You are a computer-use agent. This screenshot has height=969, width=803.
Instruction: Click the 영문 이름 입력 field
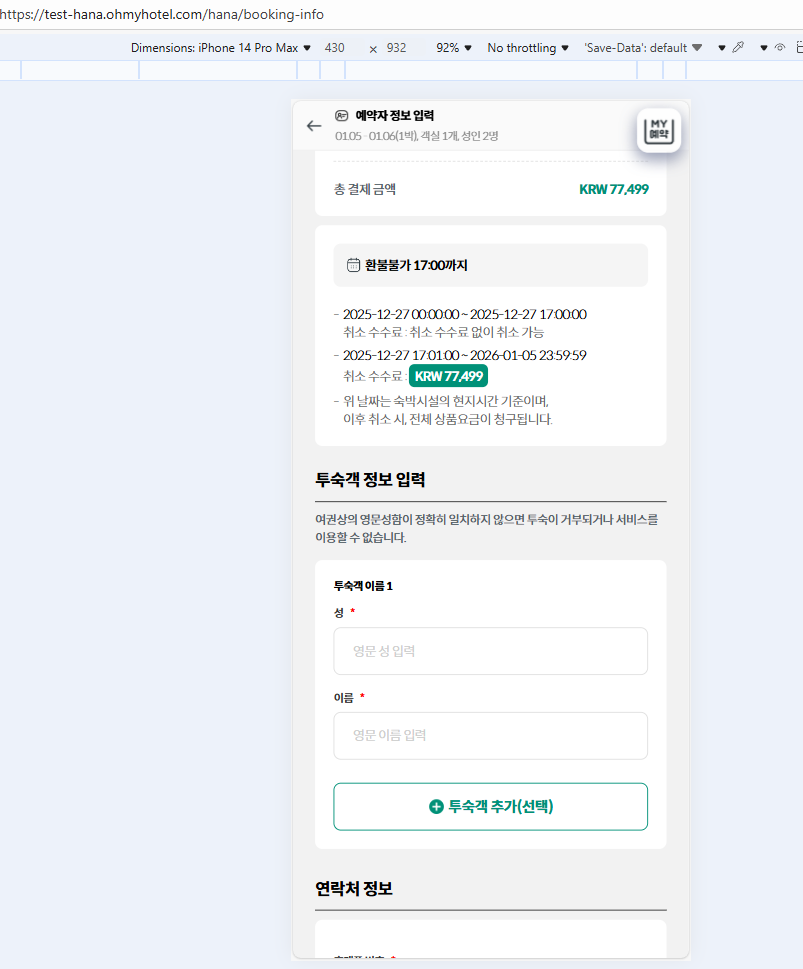[491, 736]
